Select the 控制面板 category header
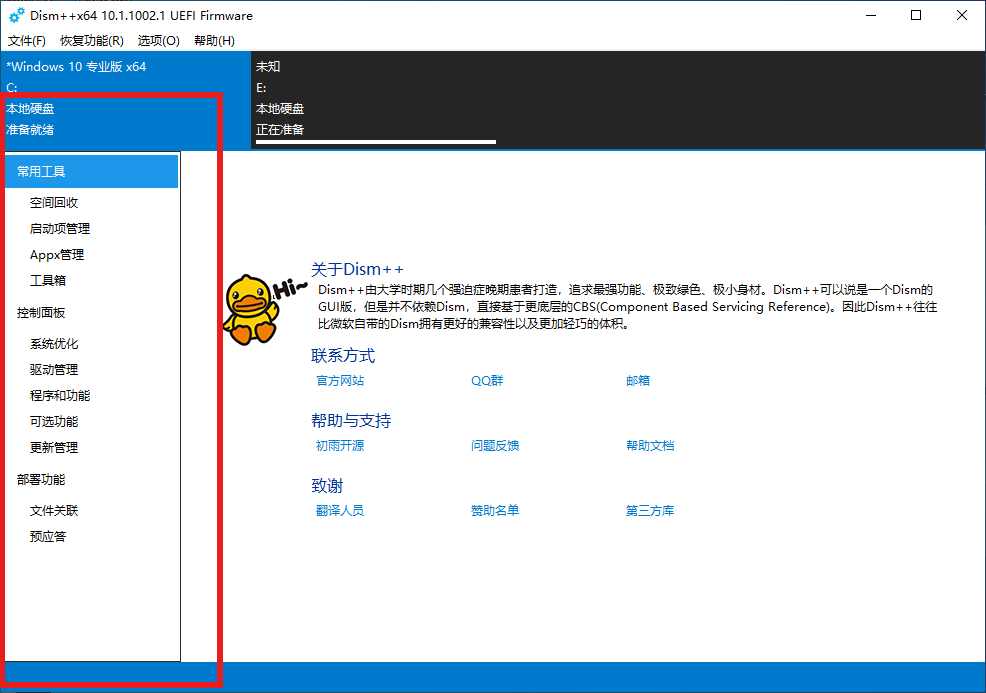This screenshot has height=693, width=986. click(x=41, y=313)
